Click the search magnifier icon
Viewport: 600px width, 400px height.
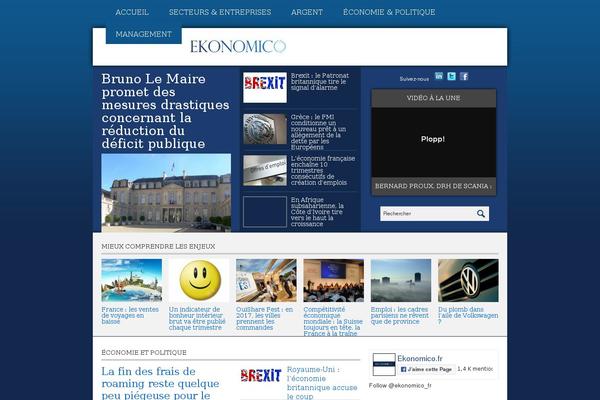click(x=481, y=214)
